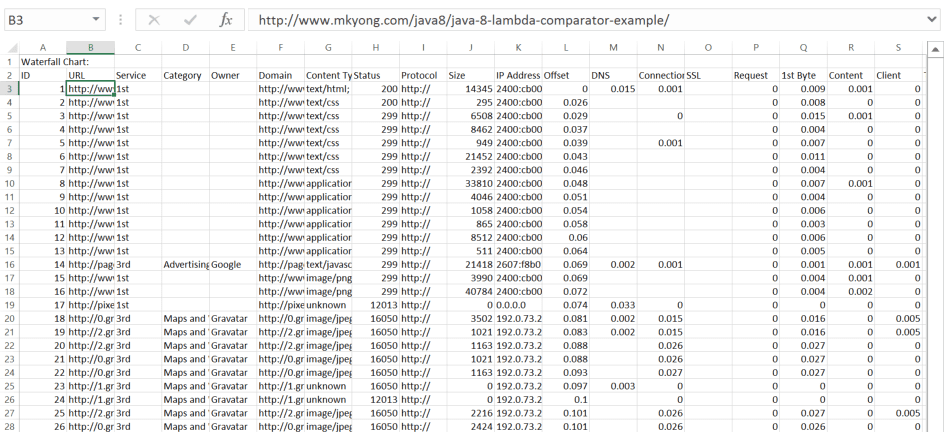
Task: Click the 'URL' header cell
Action: (x=90, y=75)
